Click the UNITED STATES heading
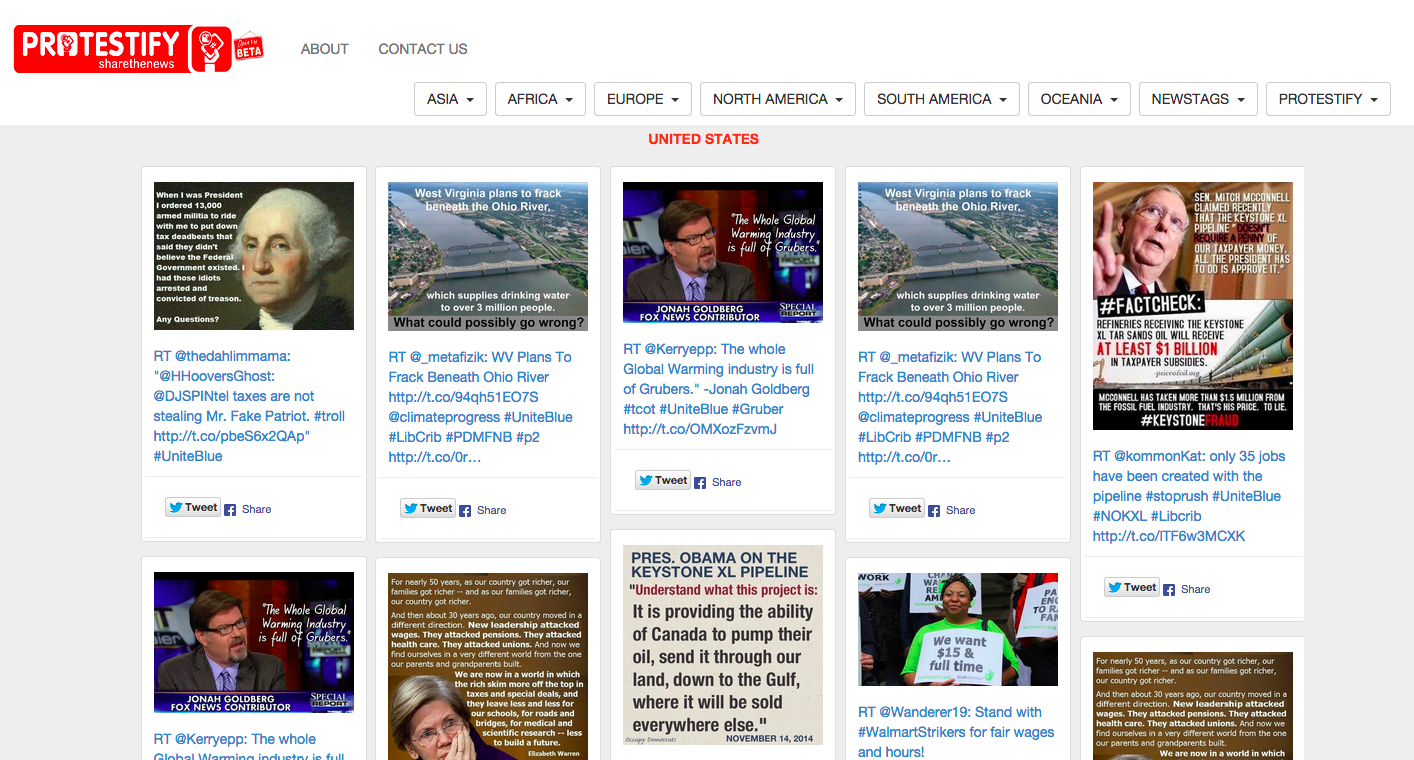The image size is (1414, 760). [704, 139]
